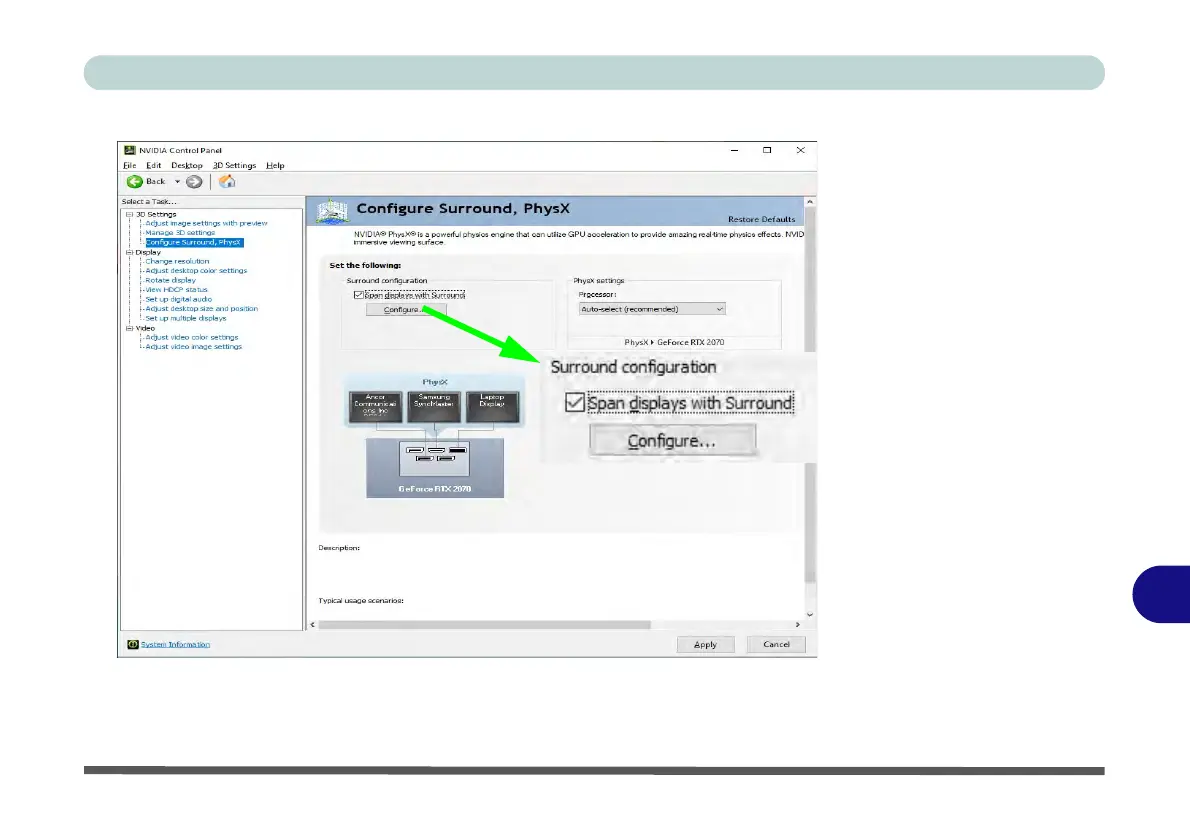
Task: Click the GeForce RTX 2070 card graphic
Action: (x=435, y=468)
